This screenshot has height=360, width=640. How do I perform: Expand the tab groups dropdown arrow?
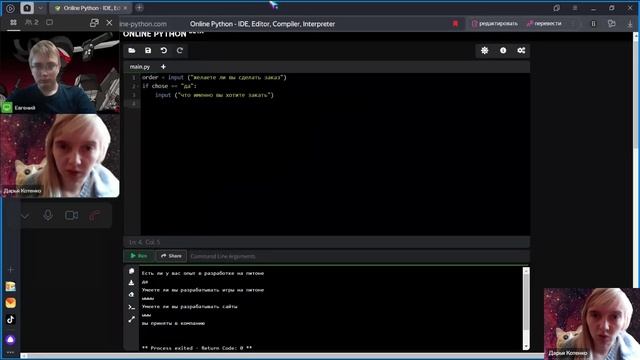point(40,8)
